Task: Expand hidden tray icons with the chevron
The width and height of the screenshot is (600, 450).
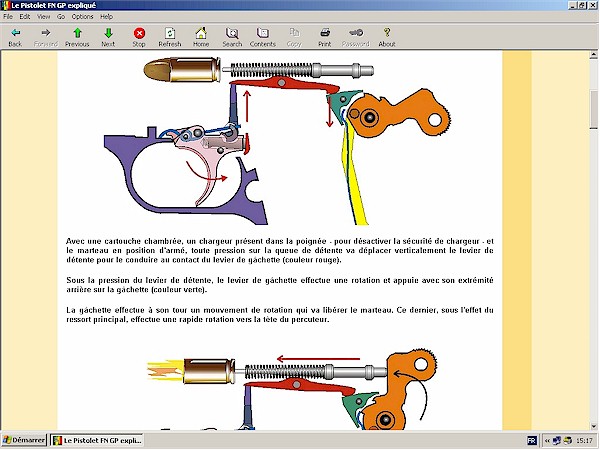Action: pyautogui.click(x=546, y=441)
